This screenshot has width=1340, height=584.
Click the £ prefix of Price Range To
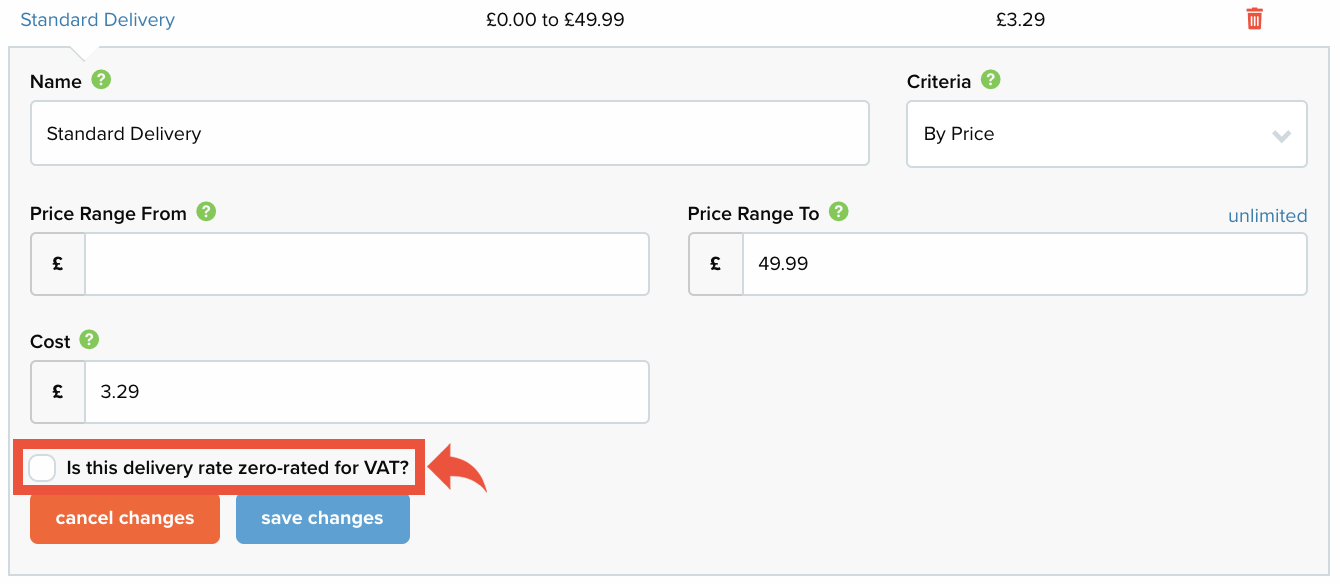(716, 264)
